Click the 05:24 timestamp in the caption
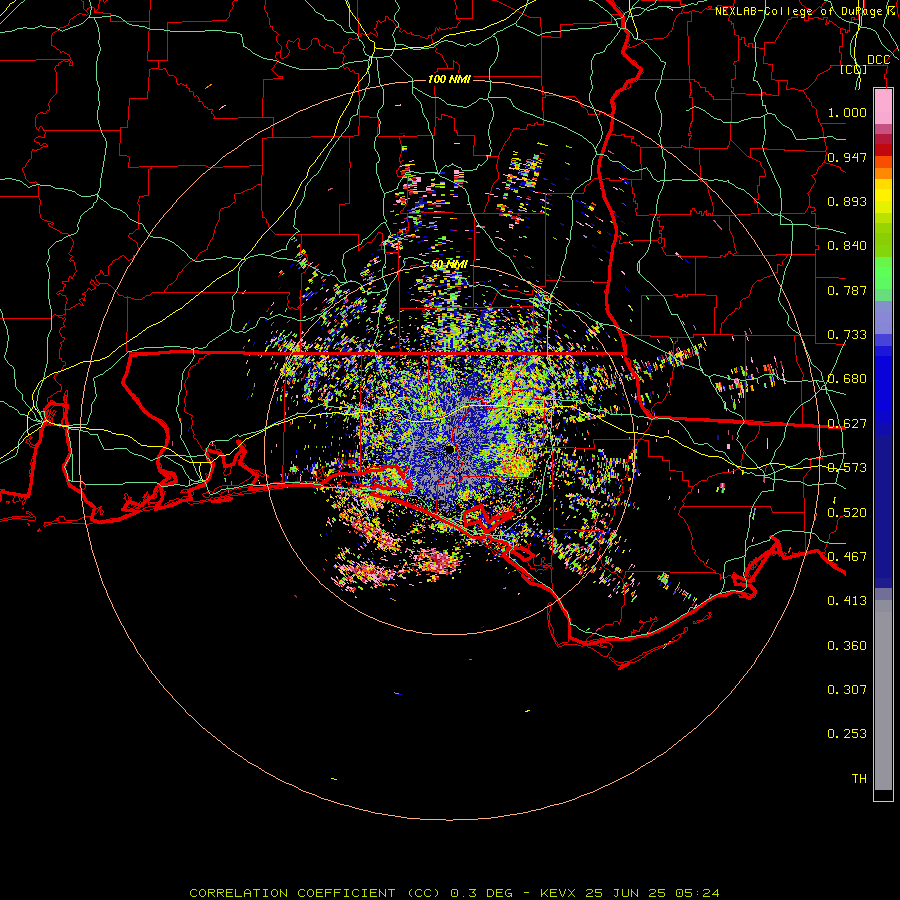The height and width of the screenshot is (900, 900). (697, 893)
